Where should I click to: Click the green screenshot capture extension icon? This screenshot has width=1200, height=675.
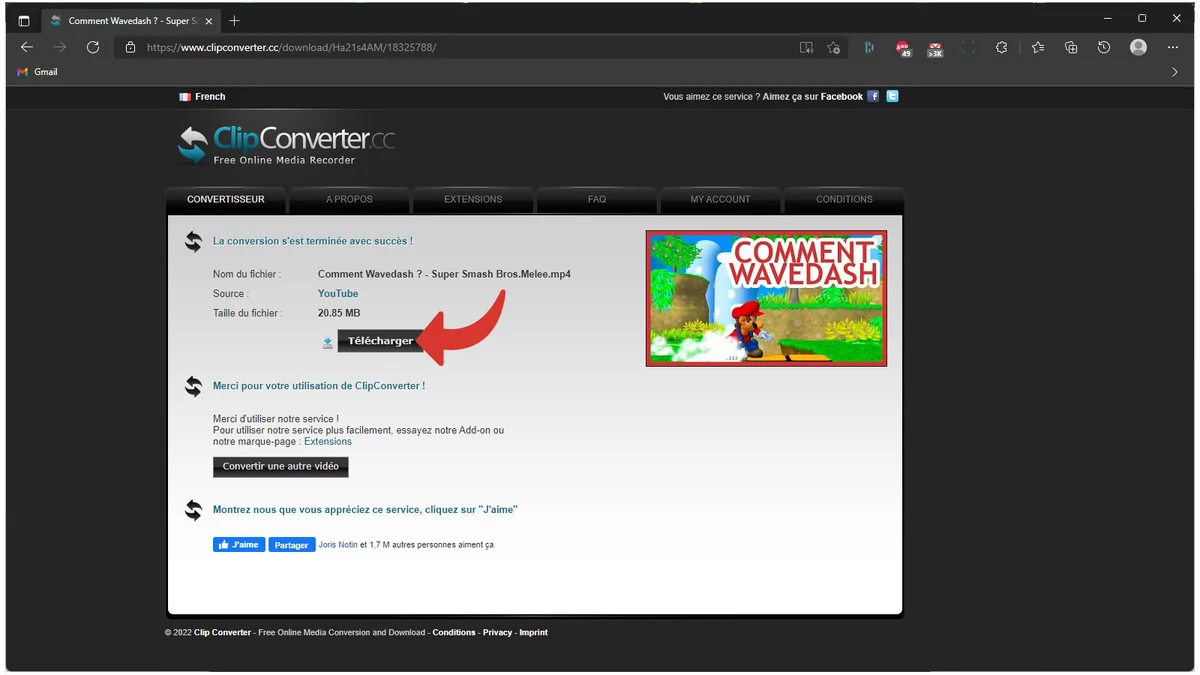pyautogui.click(x=968, y=47)
